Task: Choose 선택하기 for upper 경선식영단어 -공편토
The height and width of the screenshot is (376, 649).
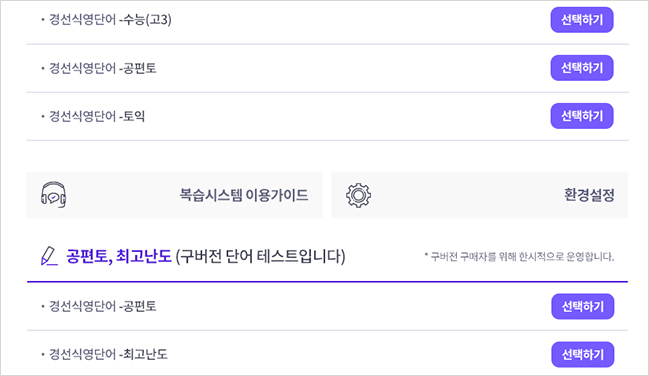Action: (582, 68)
